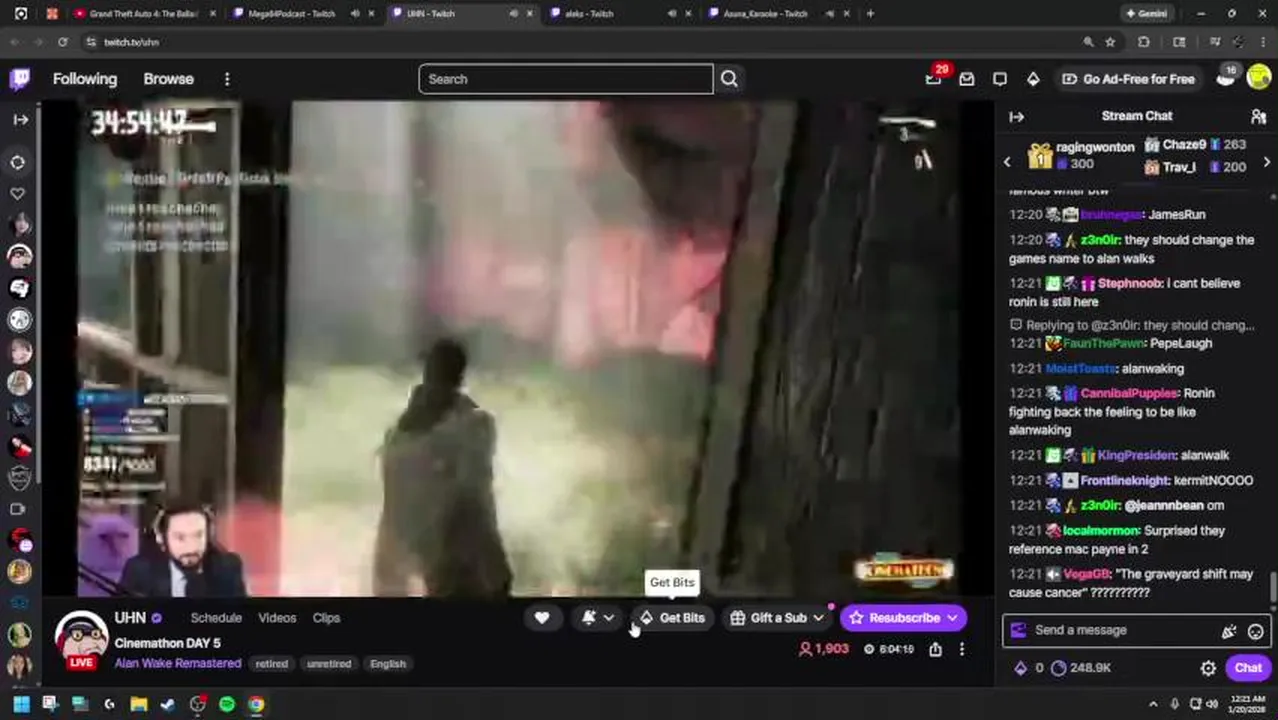Expand the left followed-channels sidebar
The height and width of the screenshot is (720, 1278).
tap(20, 119)
